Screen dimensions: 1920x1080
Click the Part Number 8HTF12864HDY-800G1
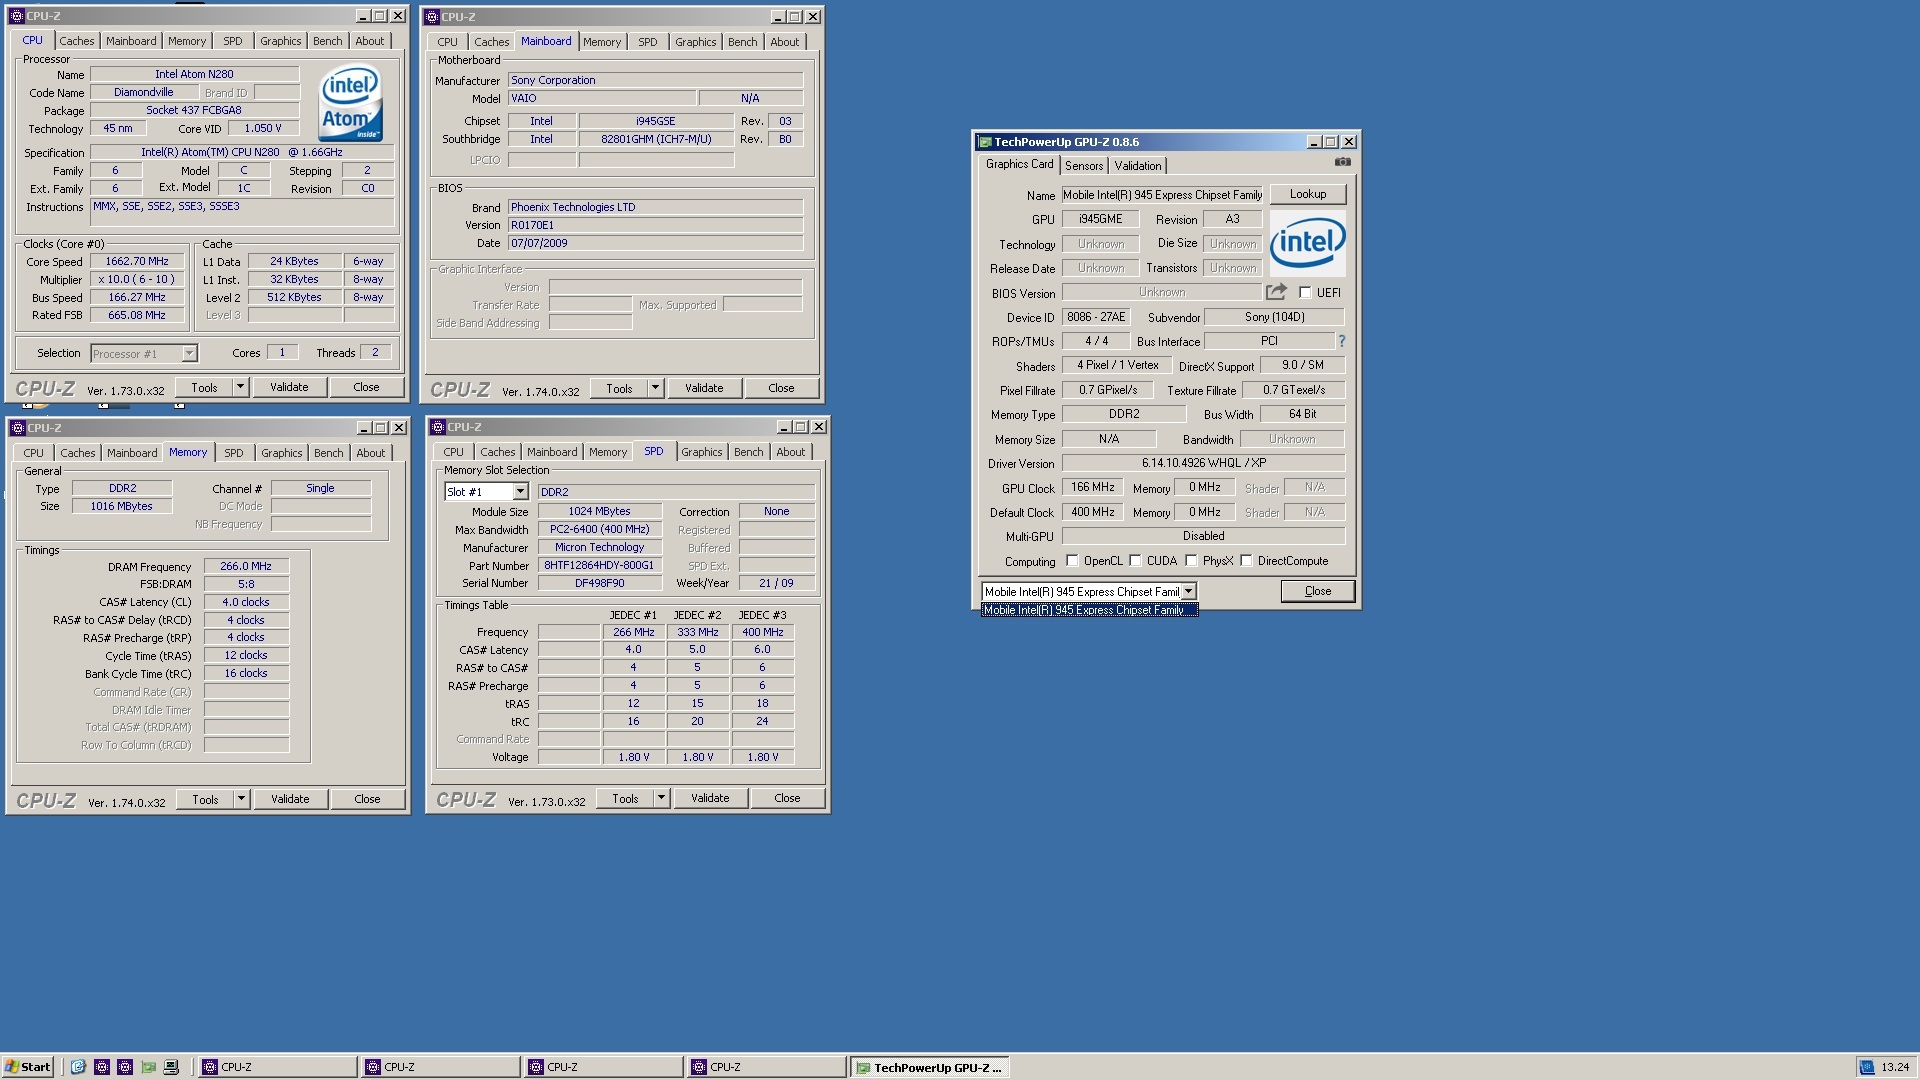click(x=599, y=565)
